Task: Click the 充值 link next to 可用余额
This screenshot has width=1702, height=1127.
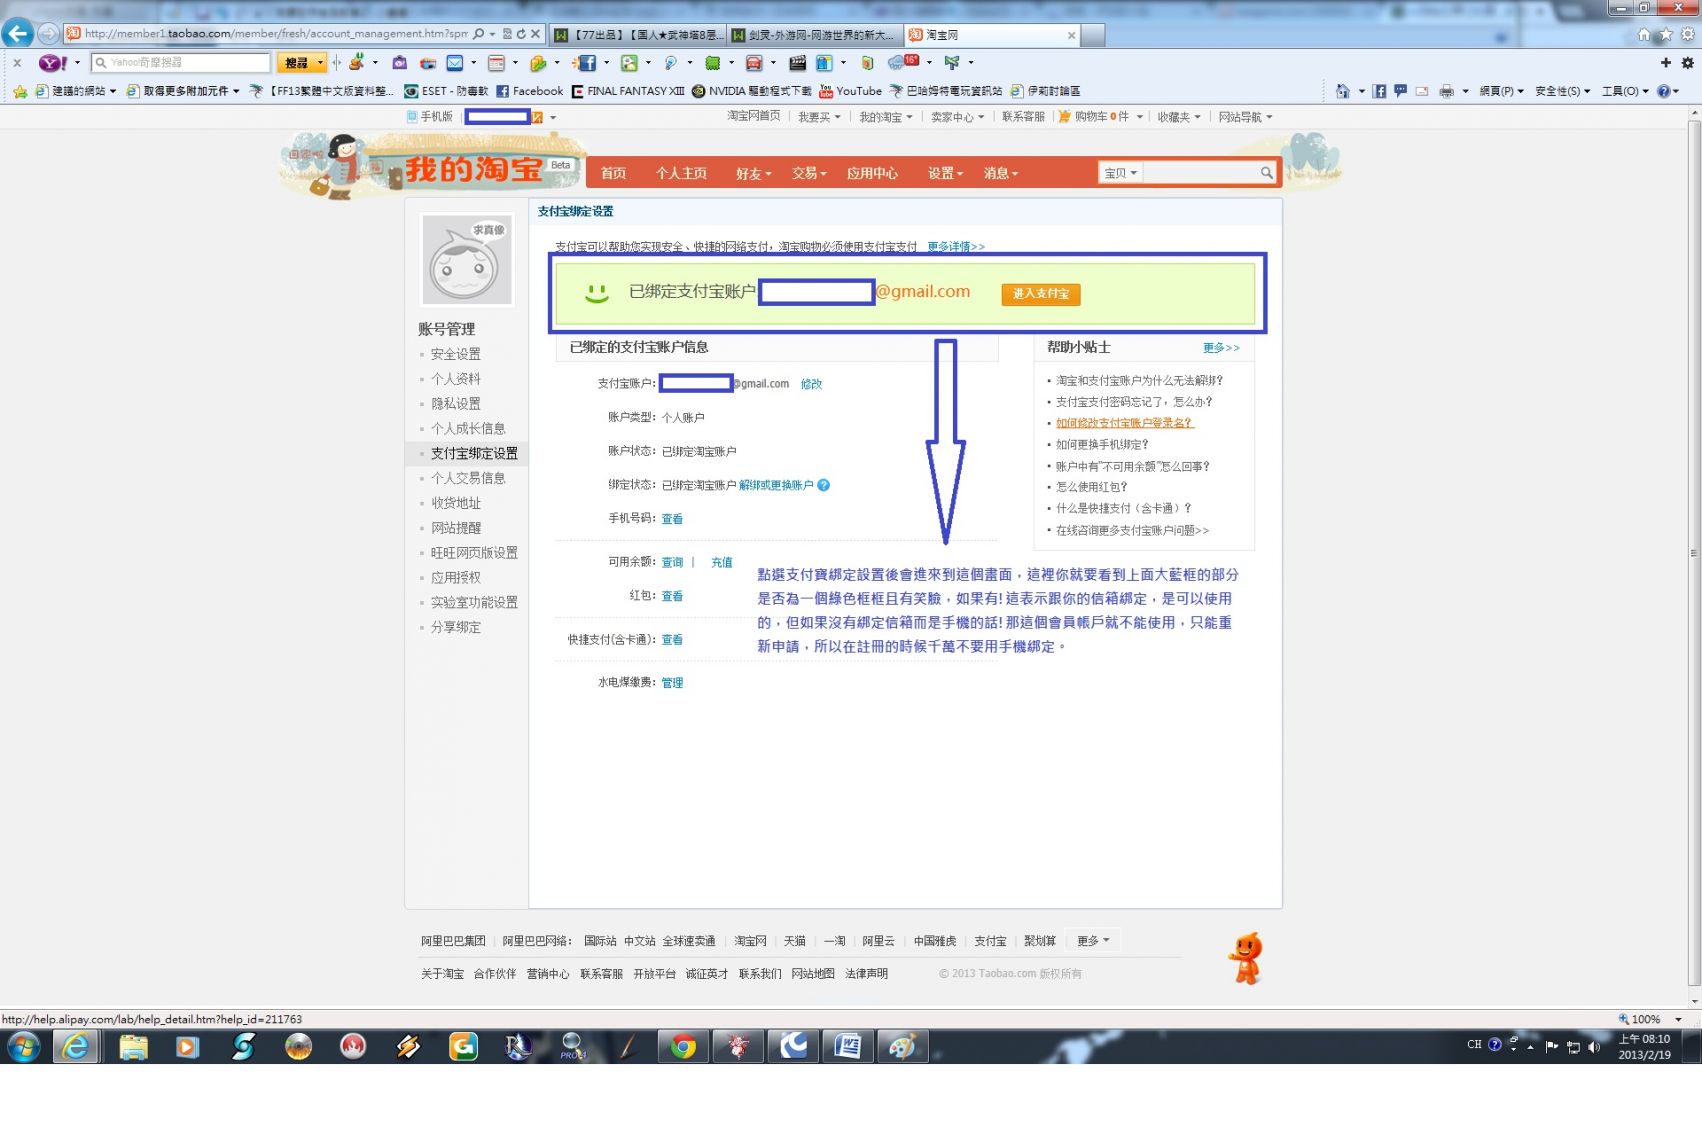Action: pyautogui.click(x=721, y=562)
